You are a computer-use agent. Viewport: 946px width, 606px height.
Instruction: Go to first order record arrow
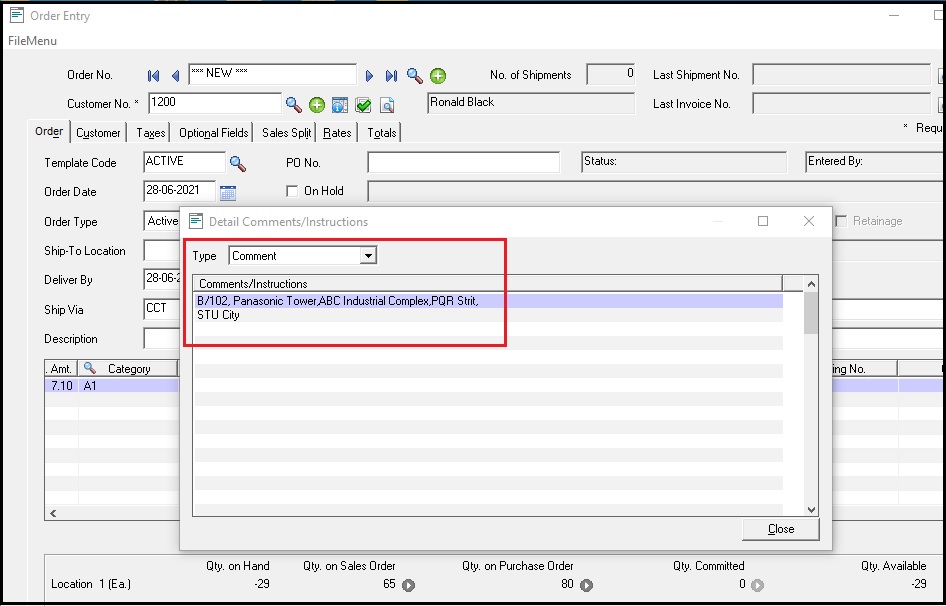point(153,75)
